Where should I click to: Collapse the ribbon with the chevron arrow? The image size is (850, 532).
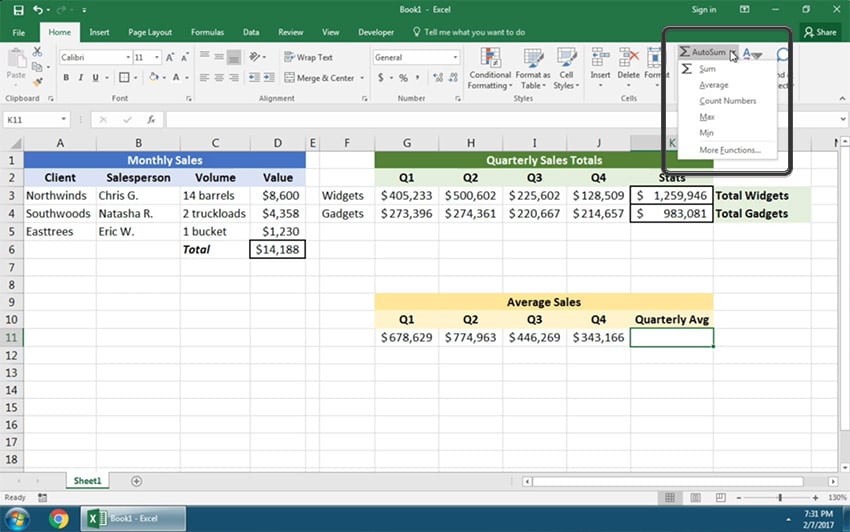click(x=842, y=99)
